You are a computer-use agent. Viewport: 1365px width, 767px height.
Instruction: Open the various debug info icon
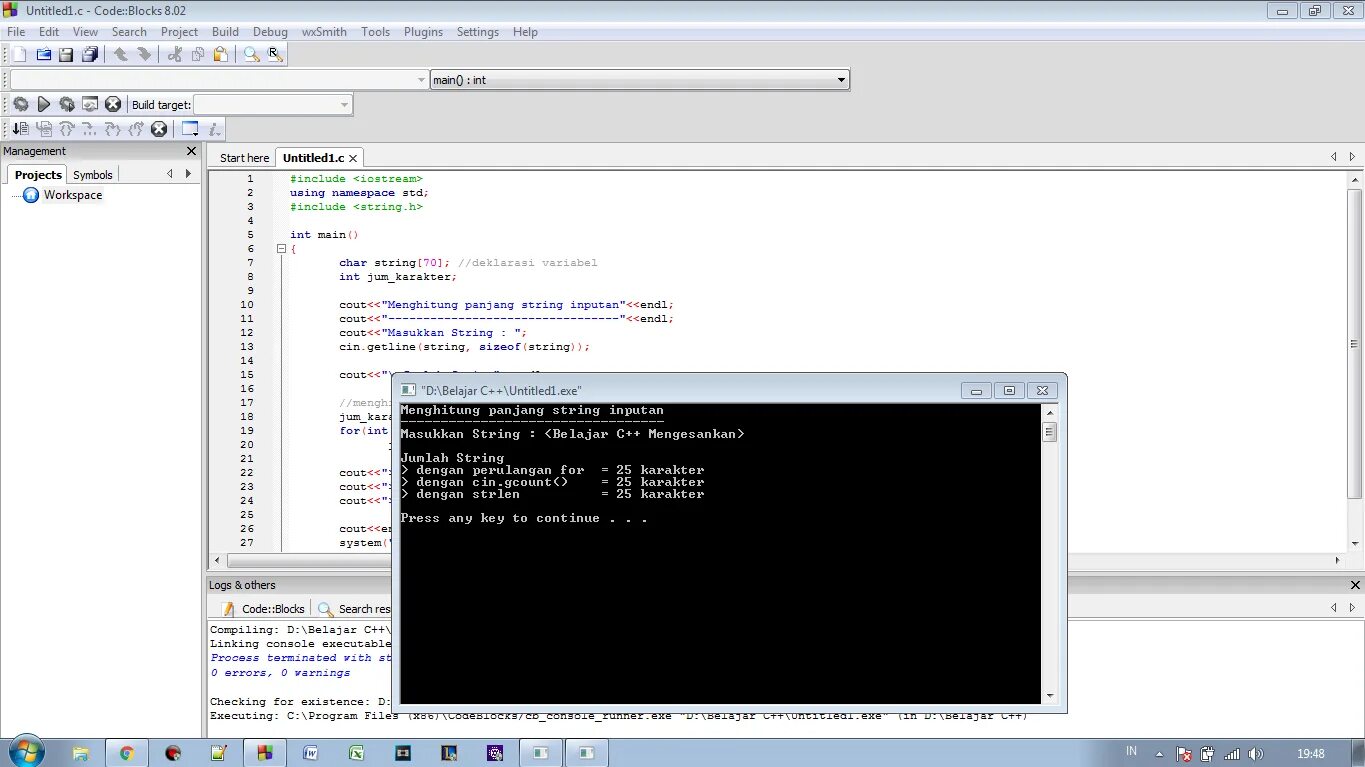pos(213,129)
